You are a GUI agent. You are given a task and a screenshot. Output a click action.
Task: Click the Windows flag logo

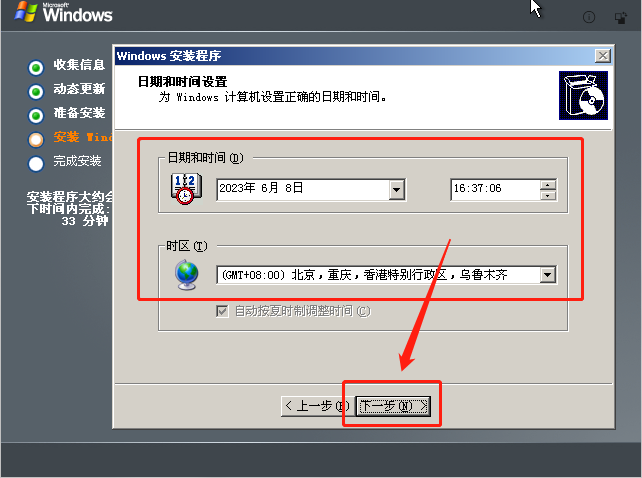click(25, 11)
